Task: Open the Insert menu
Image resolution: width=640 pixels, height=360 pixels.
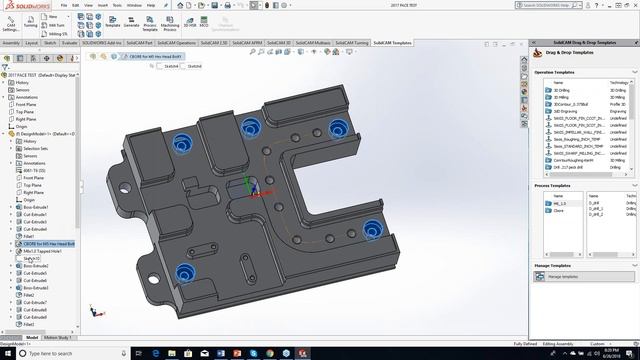Action: 103,6
